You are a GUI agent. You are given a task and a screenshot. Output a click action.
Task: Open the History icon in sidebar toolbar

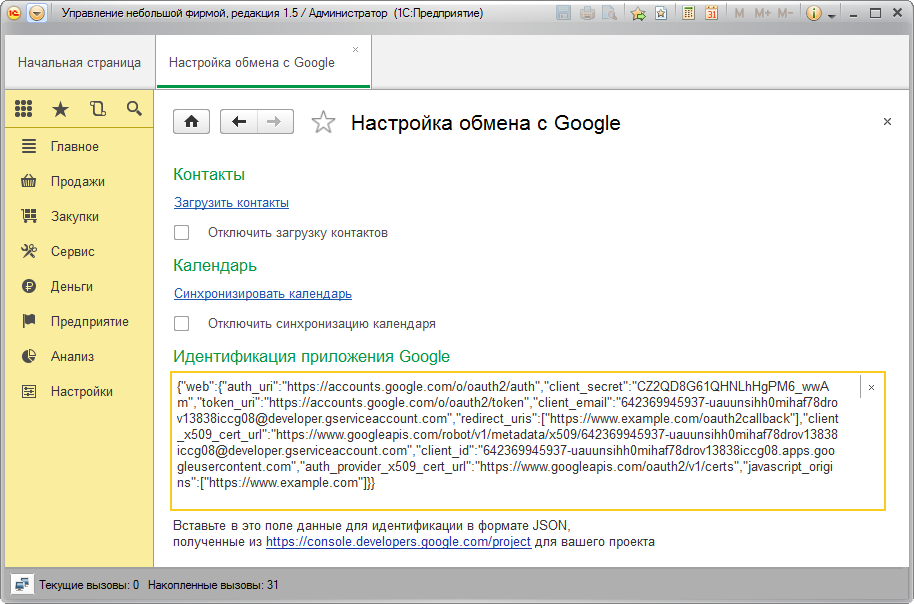97,108
